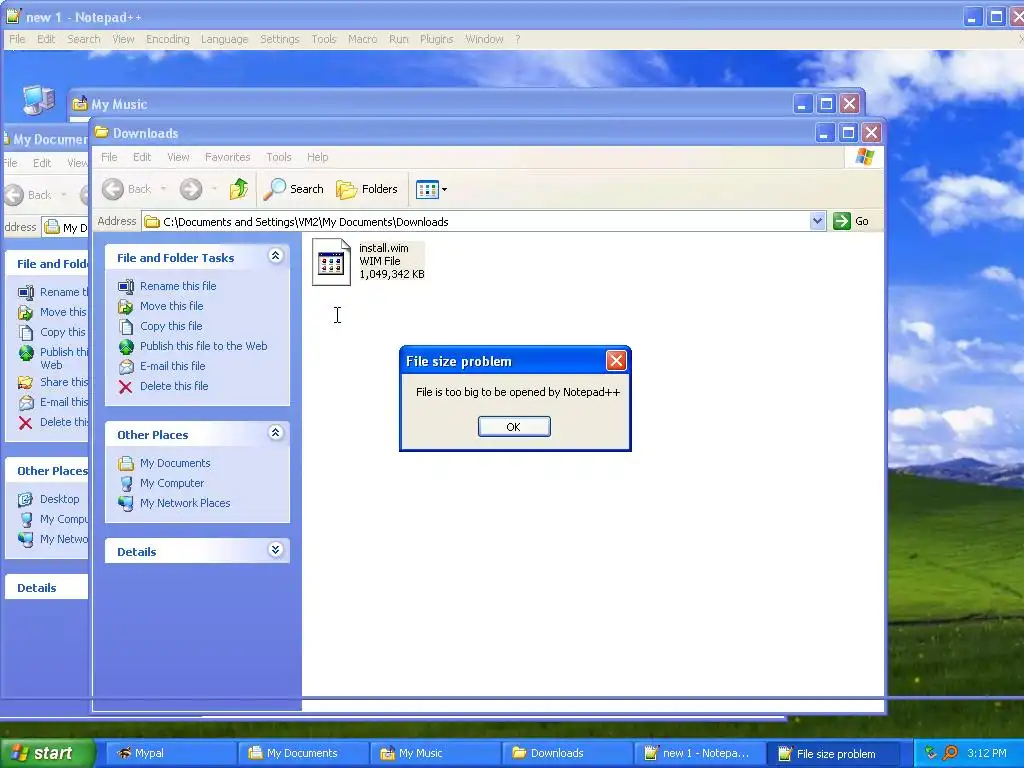Click Copy this file icon in Downloads
Screen dimensions: 1024x768
click(126, 327)
